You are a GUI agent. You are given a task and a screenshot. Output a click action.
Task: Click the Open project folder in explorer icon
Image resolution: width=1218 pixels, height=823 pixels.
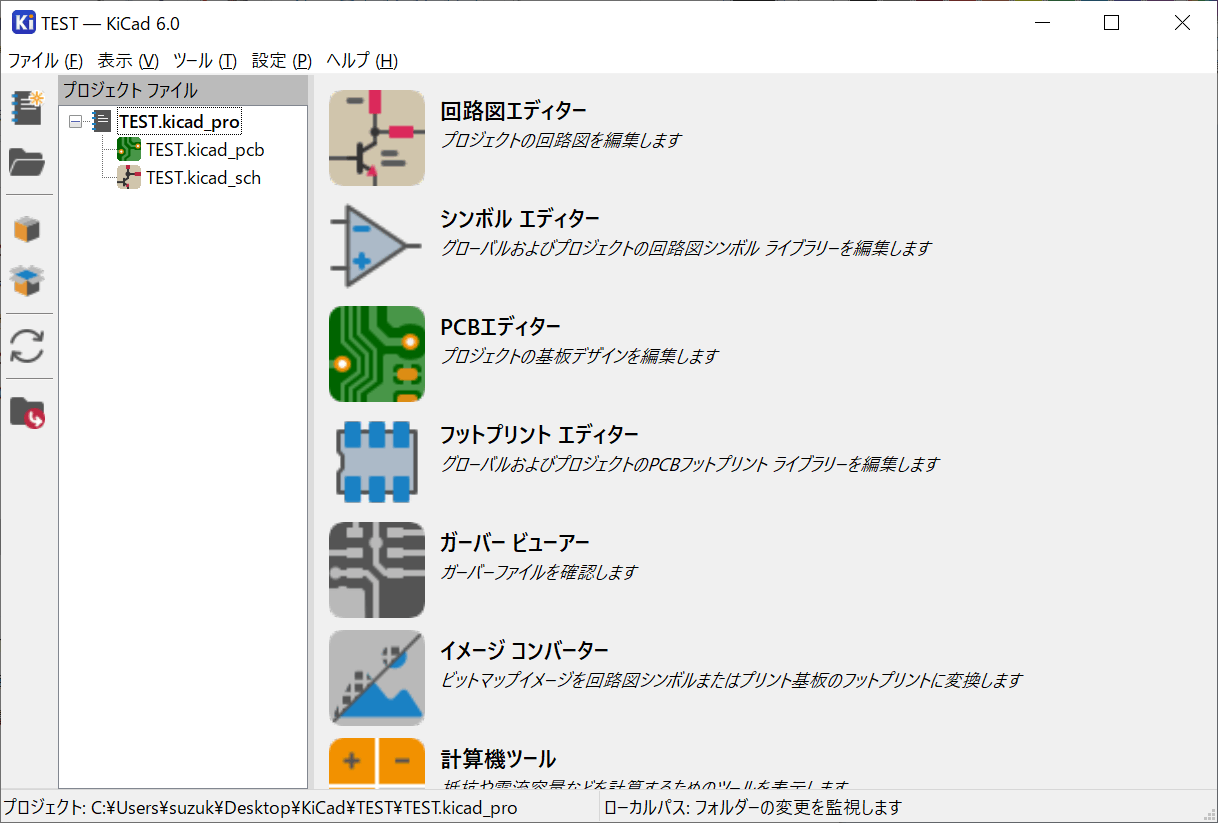(x=27, y=412)
